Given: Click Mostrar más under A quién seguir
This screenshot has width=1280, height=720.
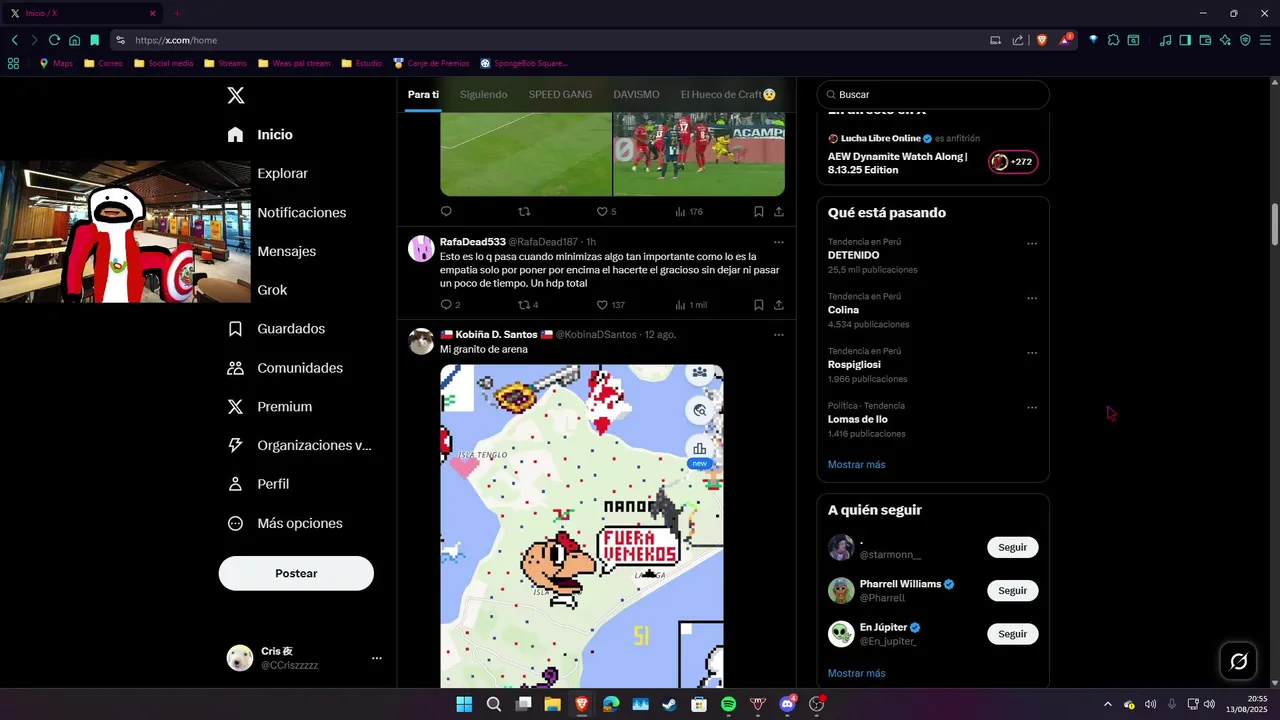Looking at the screenshot, I should (856, 673).
